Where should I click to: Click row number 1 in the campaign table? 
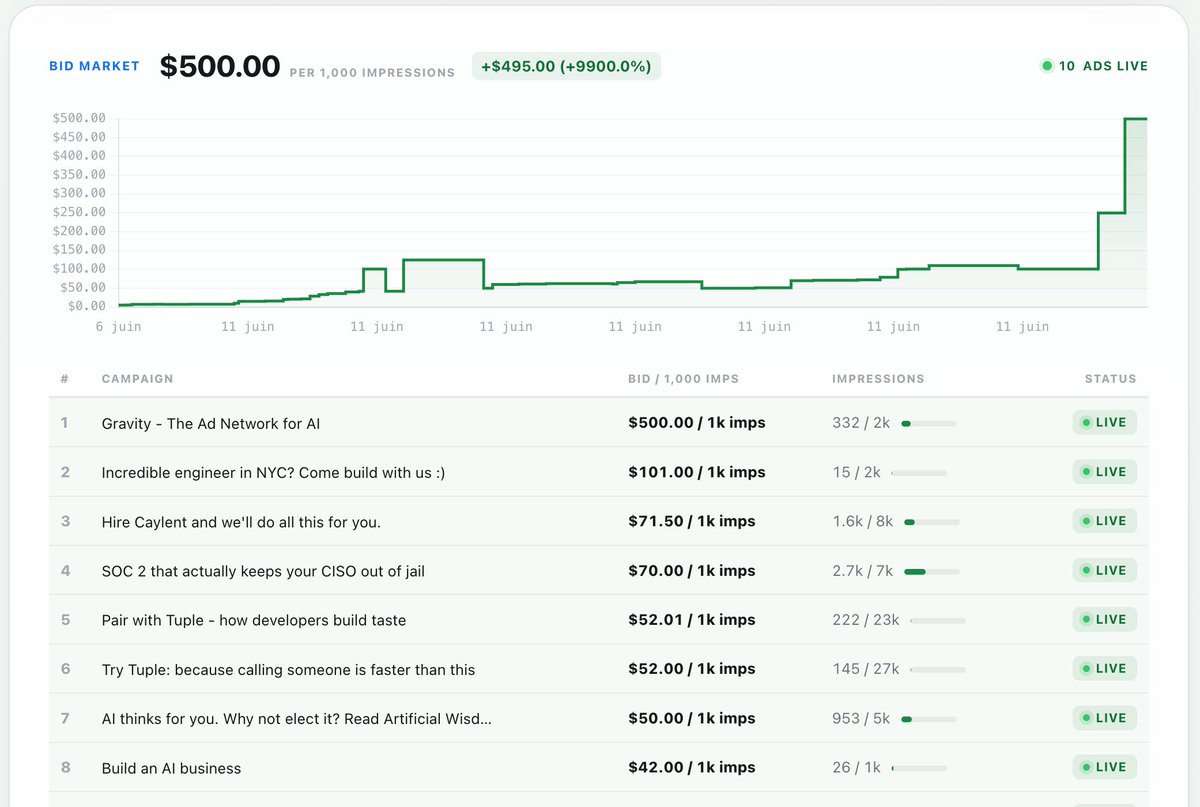pos(65,423)
